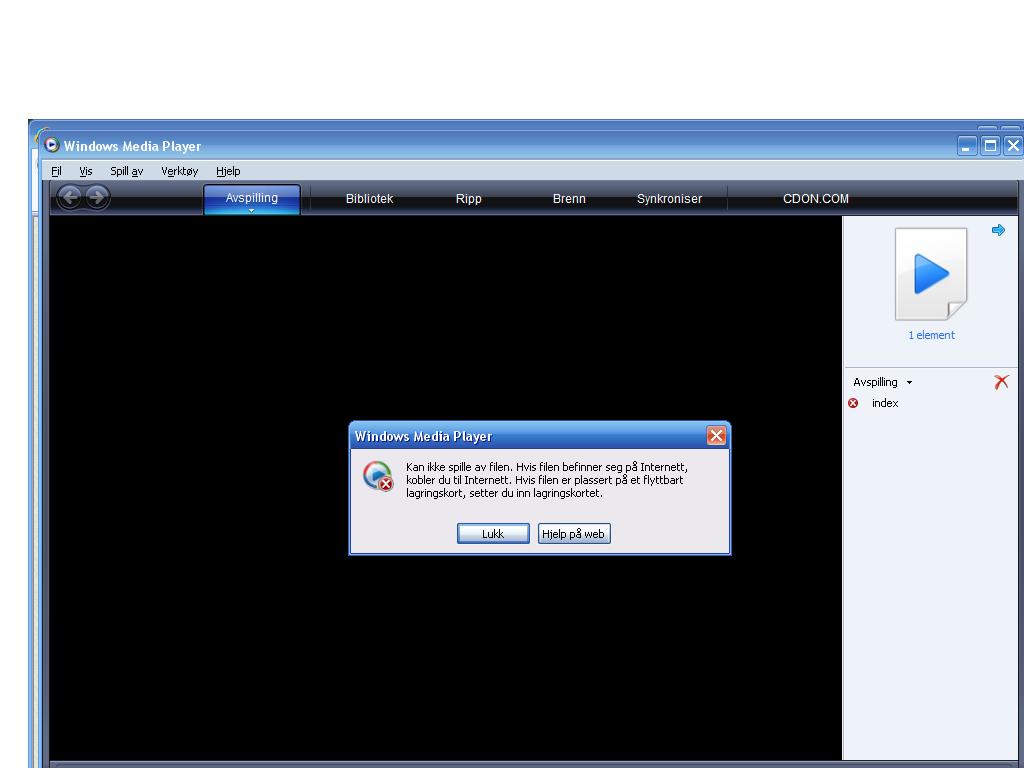Click the Lukk button
1024x768 pixels.
(493, 534)
